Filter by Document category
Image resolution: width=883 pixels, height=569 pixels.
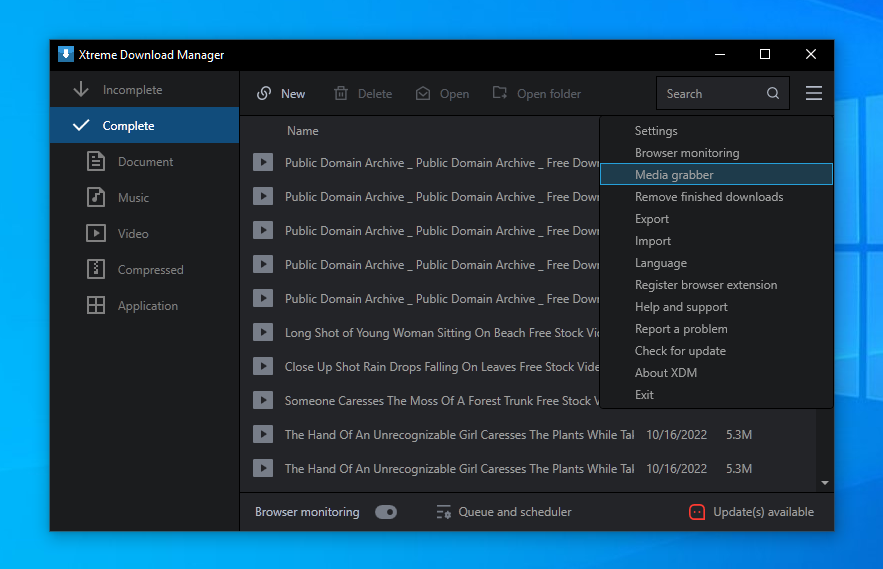145,161
